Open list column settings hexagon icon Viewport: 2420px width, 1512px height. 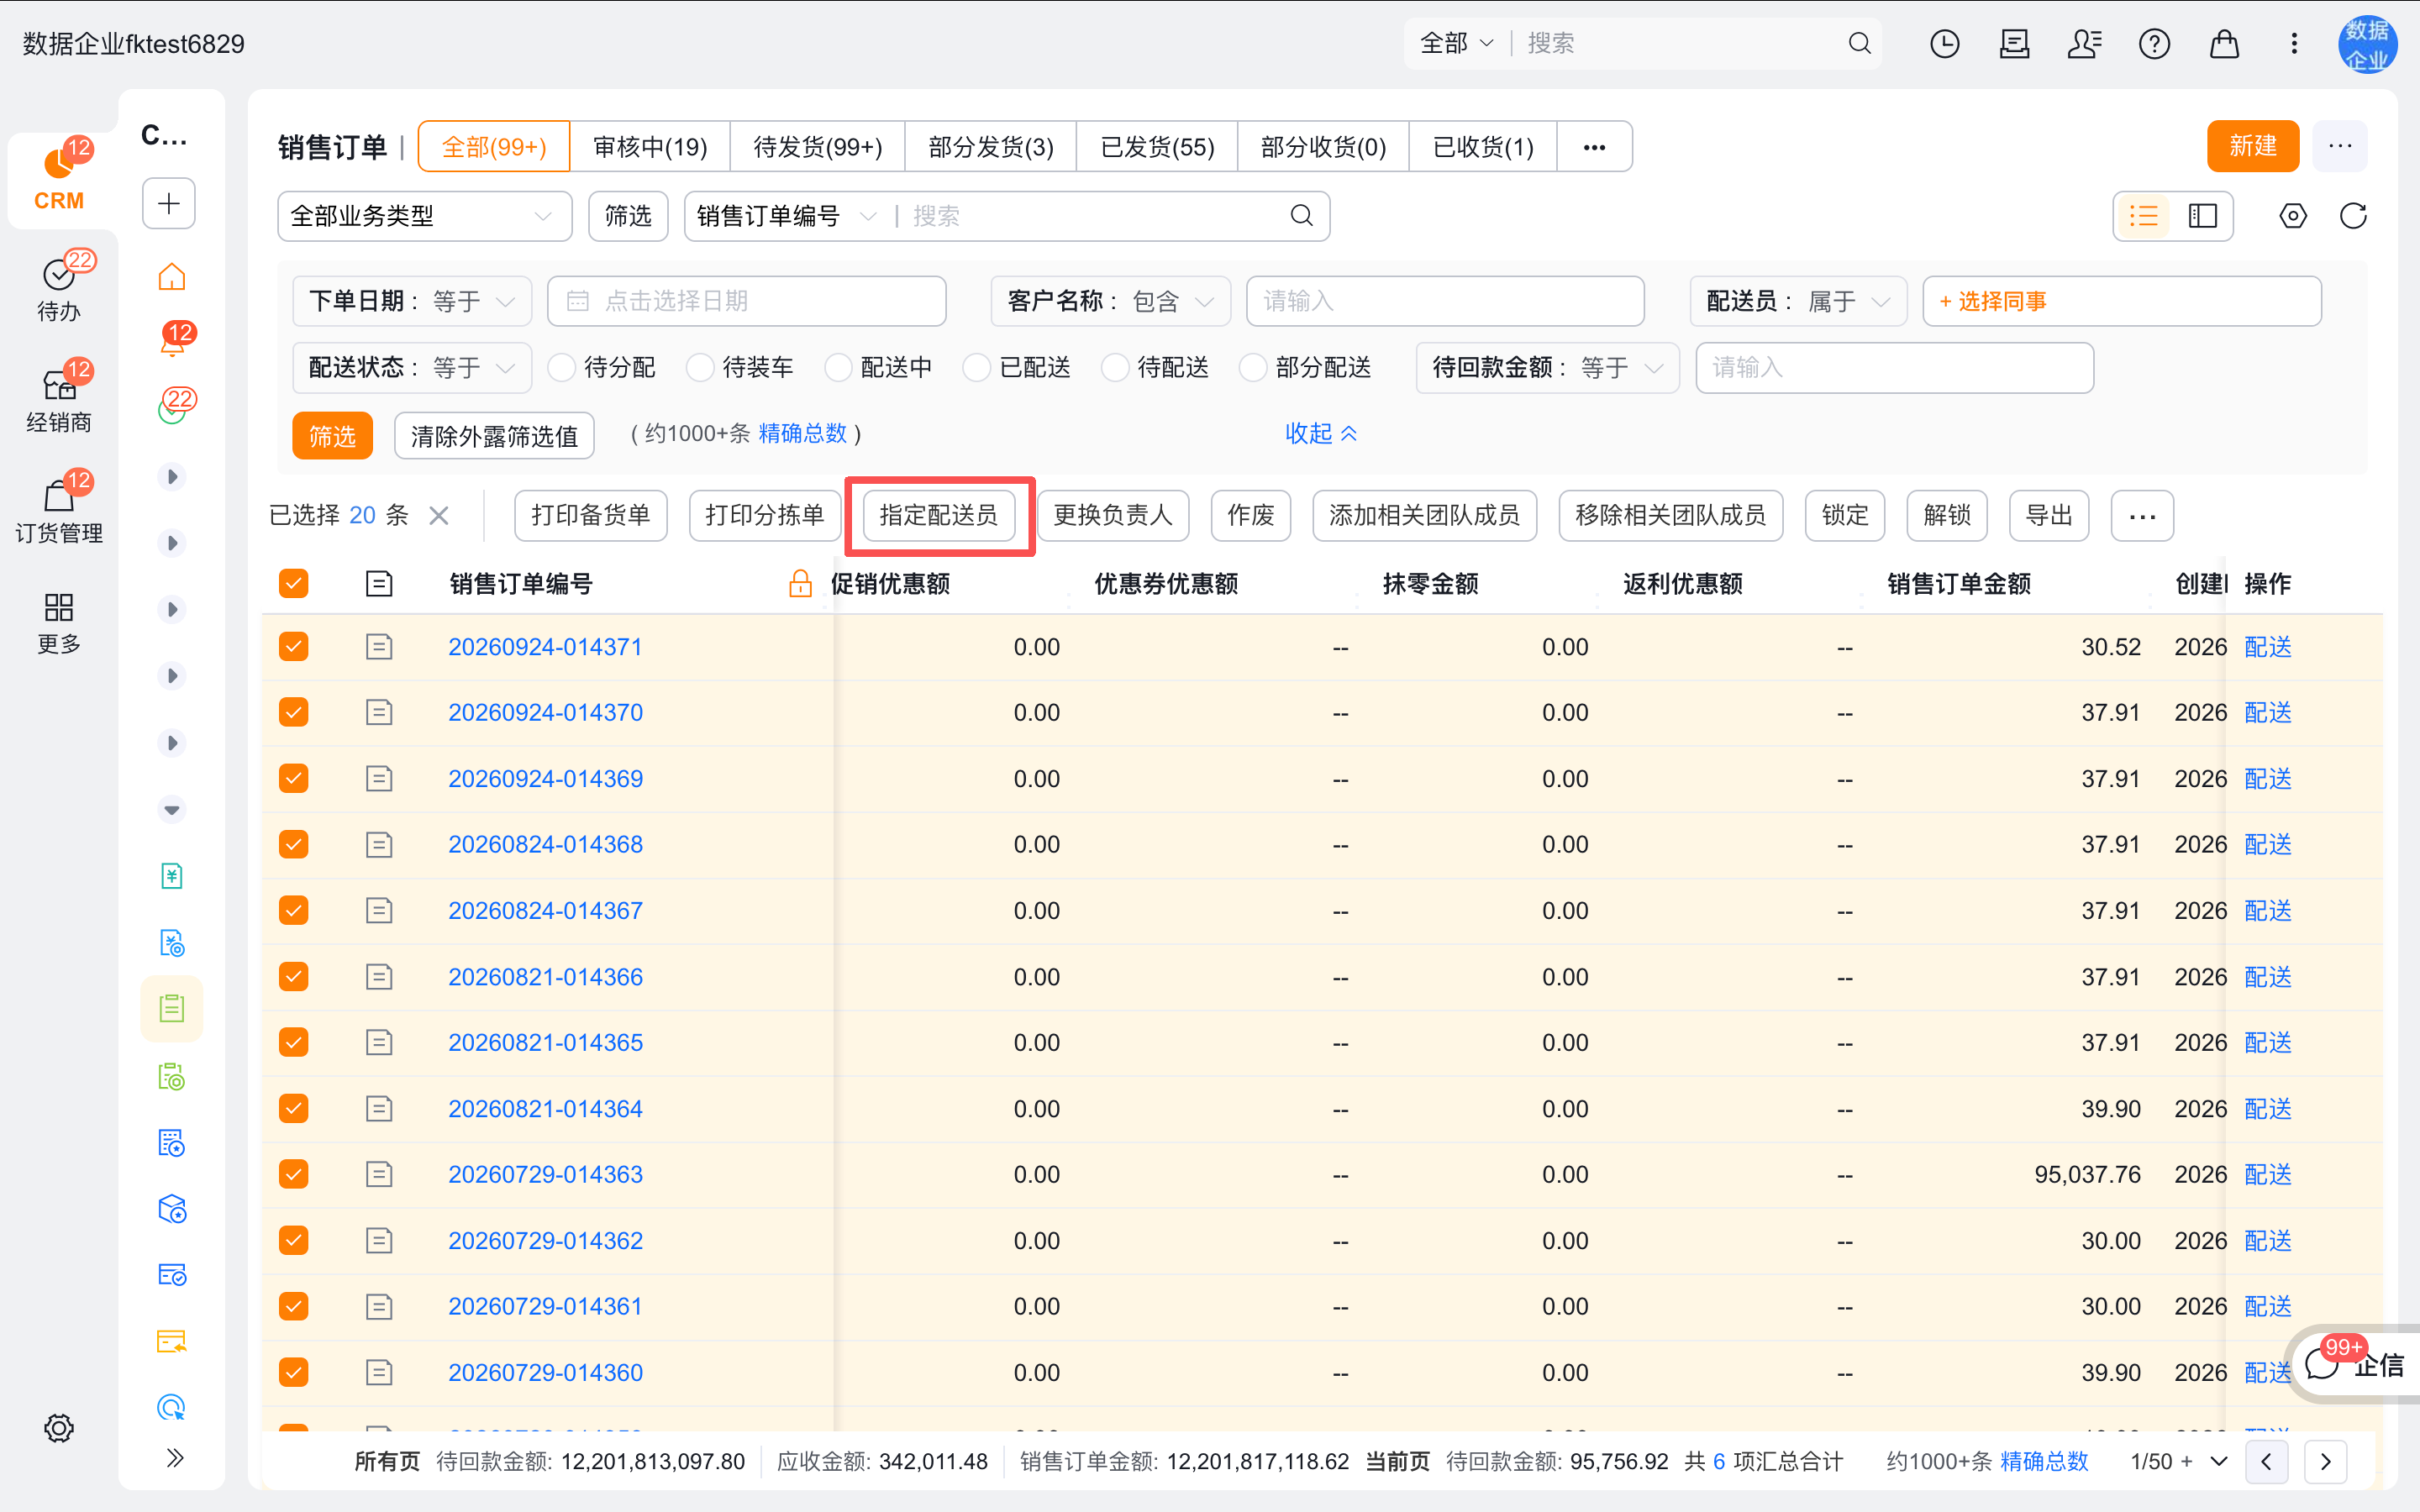[2293, 216]
